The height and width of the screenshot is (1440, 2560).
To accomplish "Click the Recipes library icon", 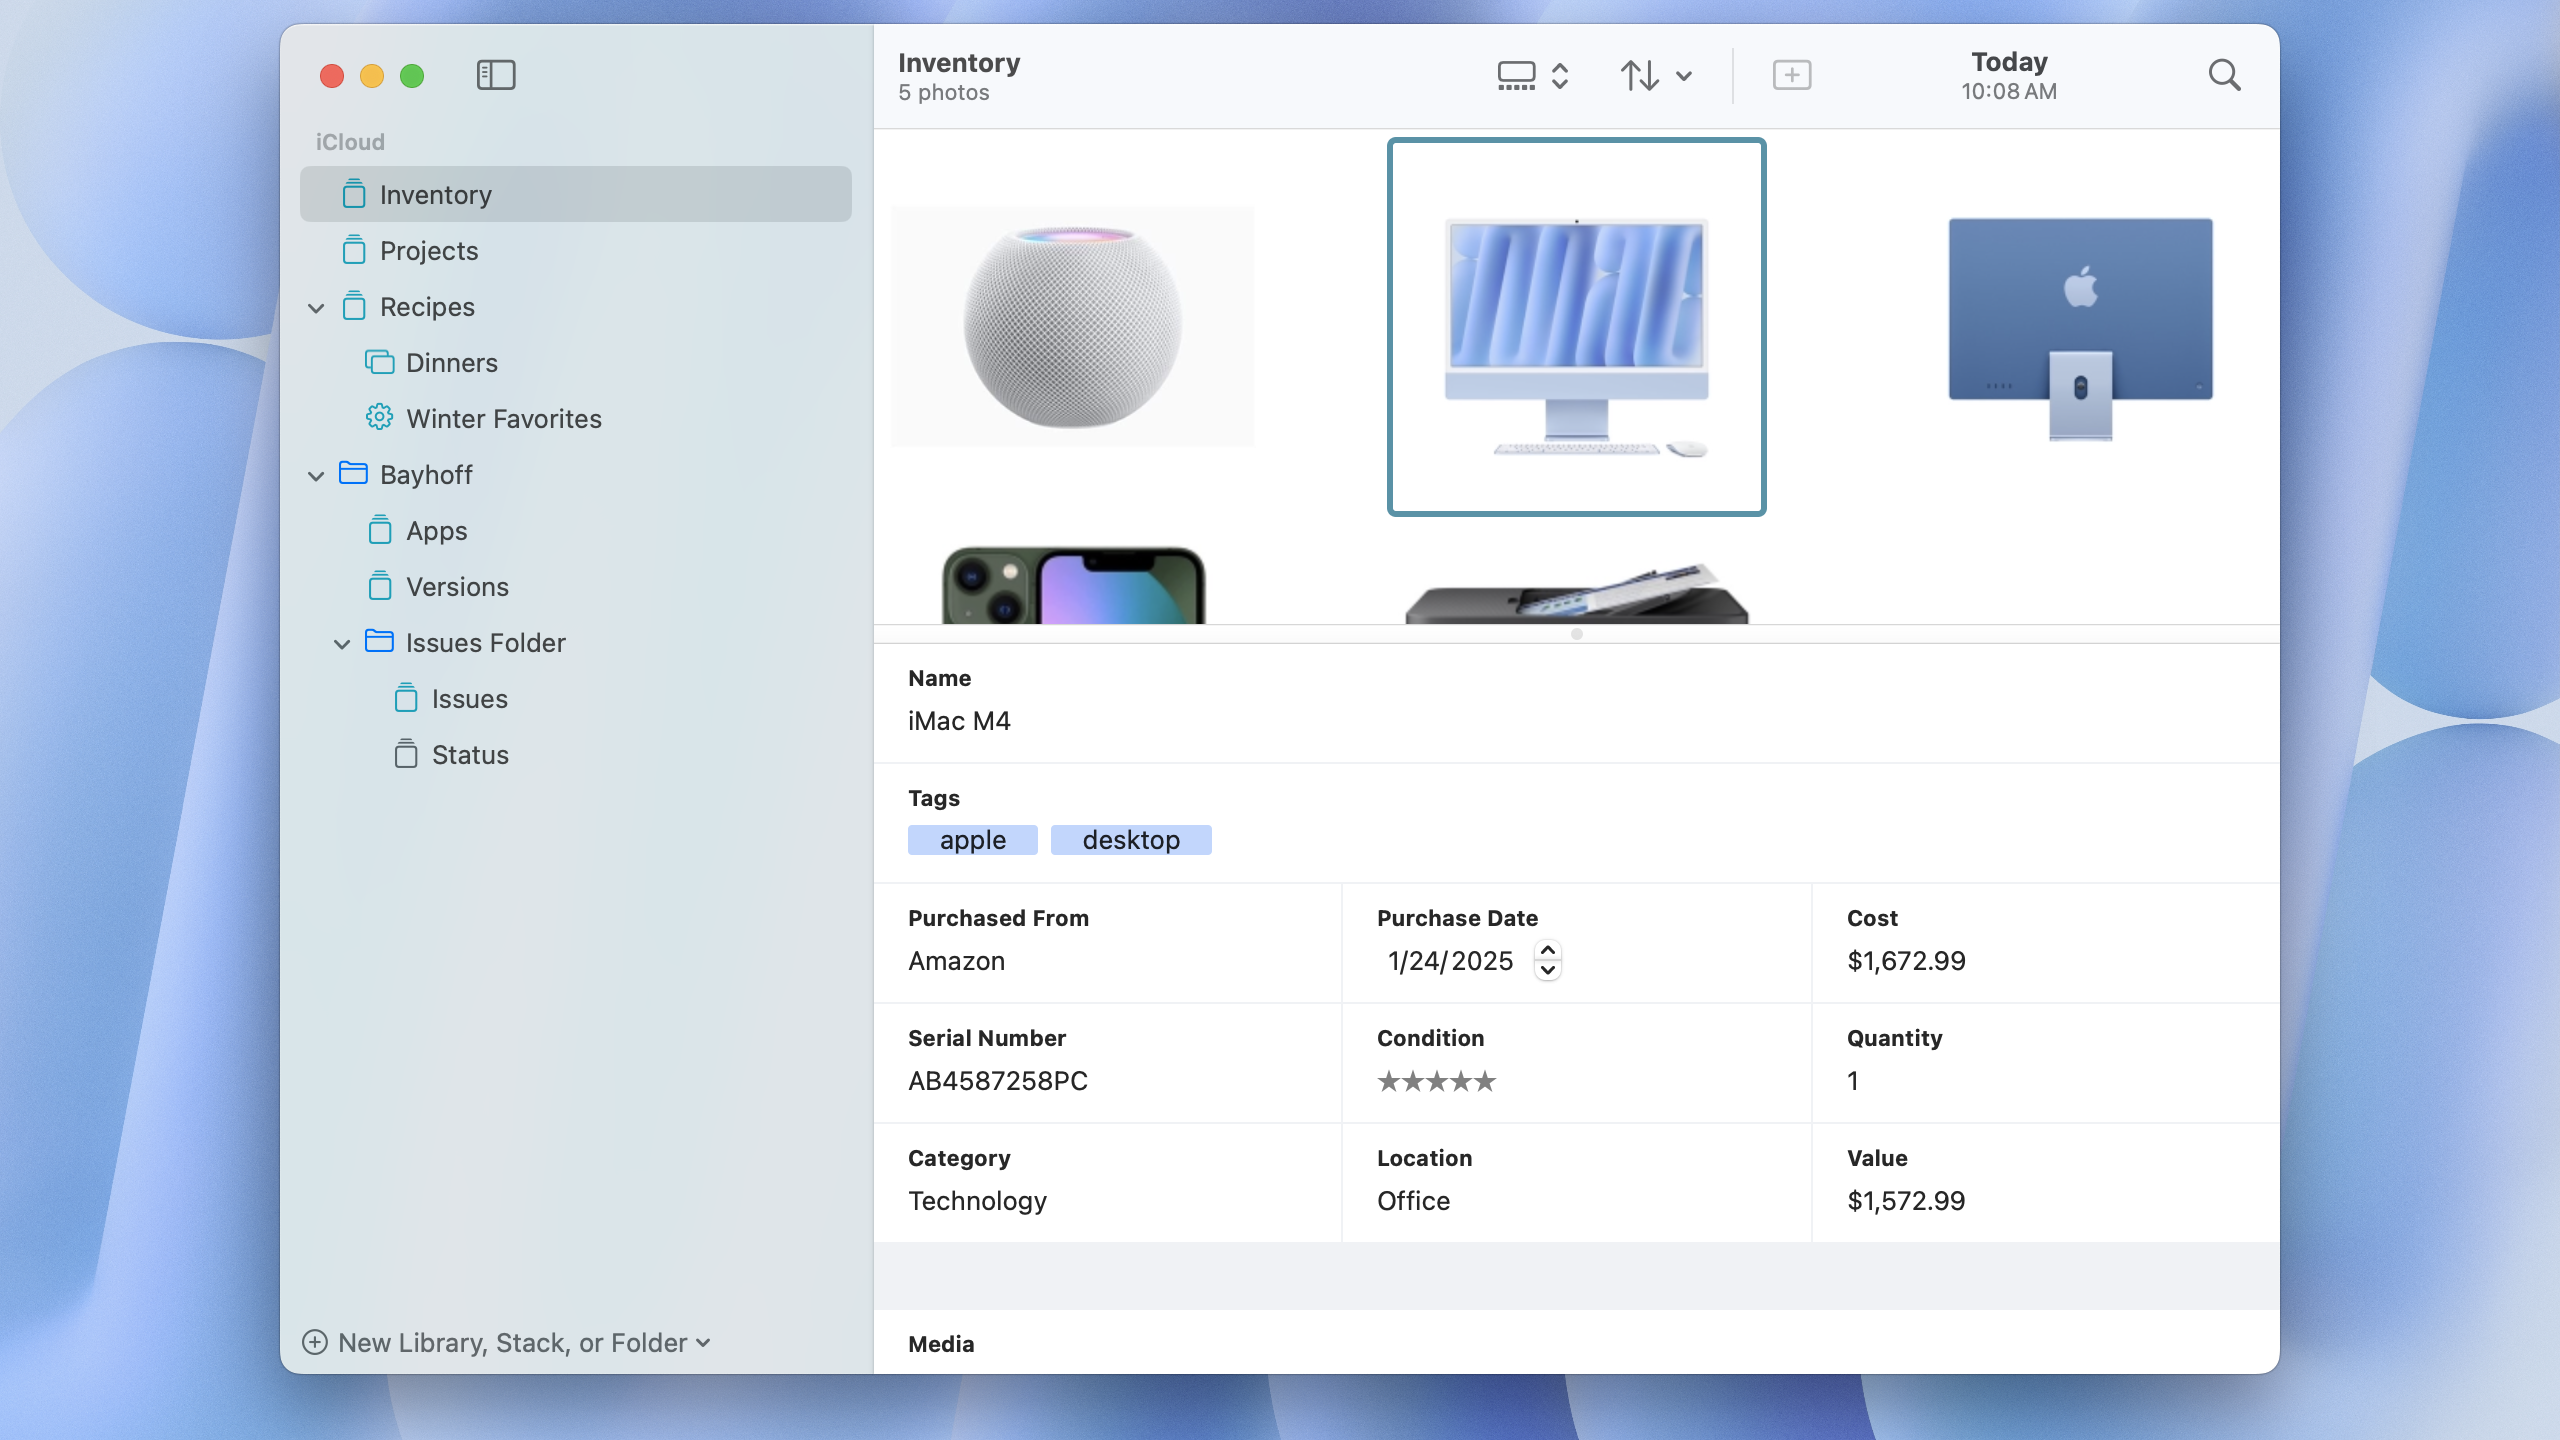I will coord(354,306).
